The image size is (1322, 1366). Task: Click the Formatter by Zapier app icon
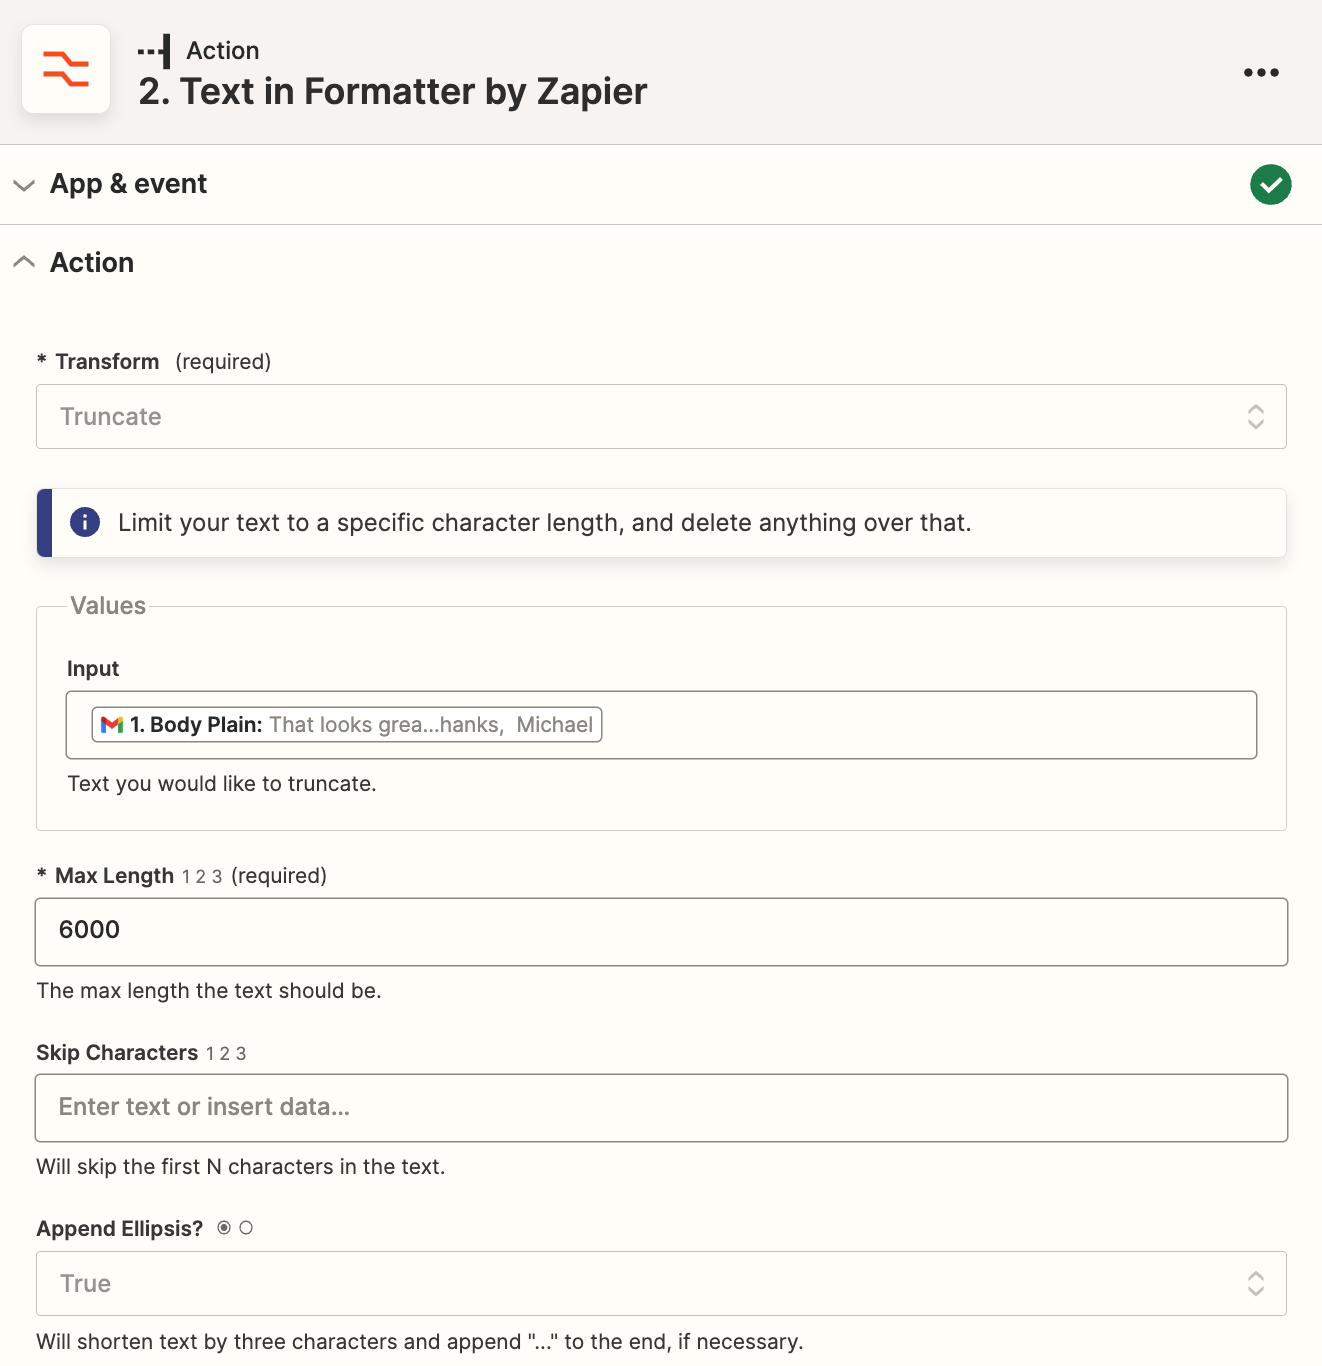pos(66,69)
